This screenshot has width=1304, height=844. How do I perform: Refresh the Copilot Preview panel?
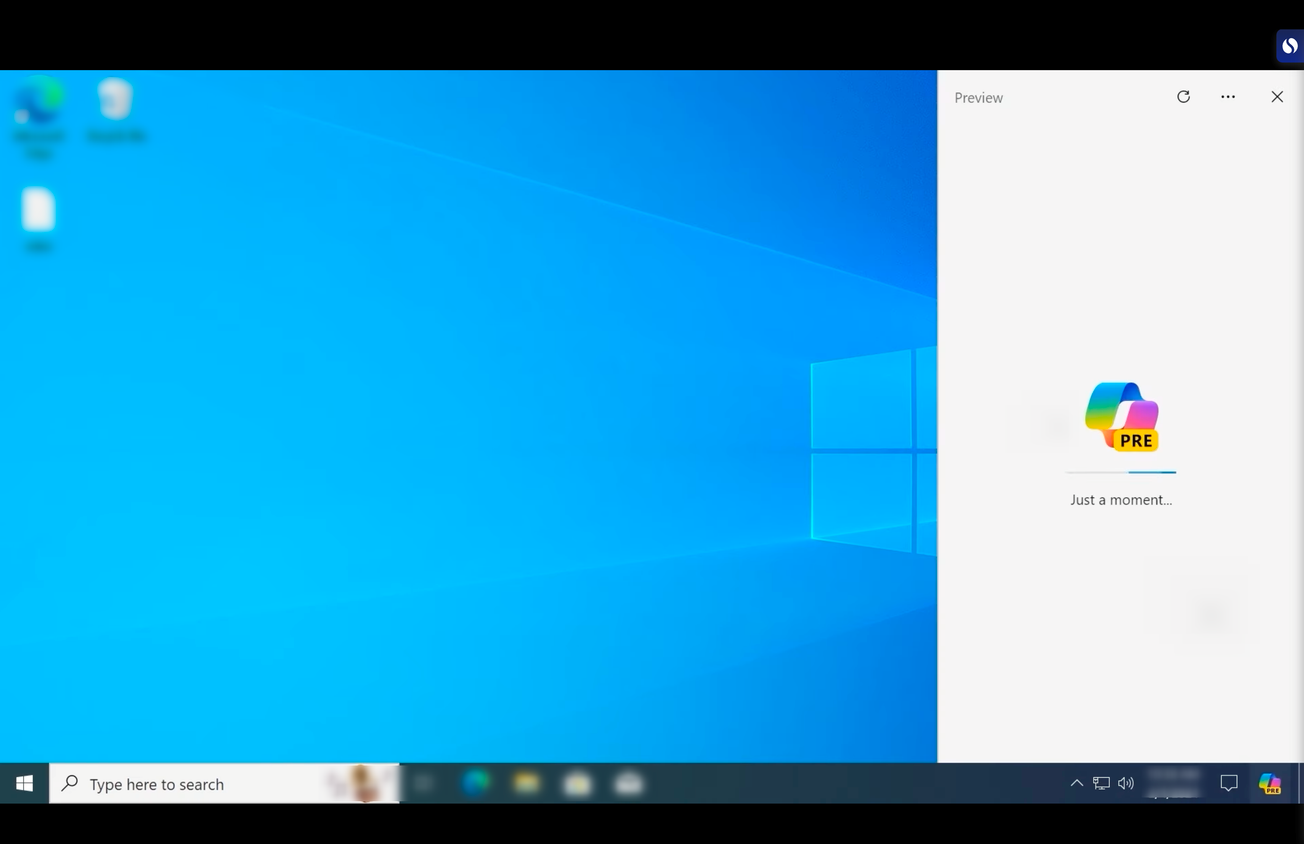click(x=1183, y=97)
